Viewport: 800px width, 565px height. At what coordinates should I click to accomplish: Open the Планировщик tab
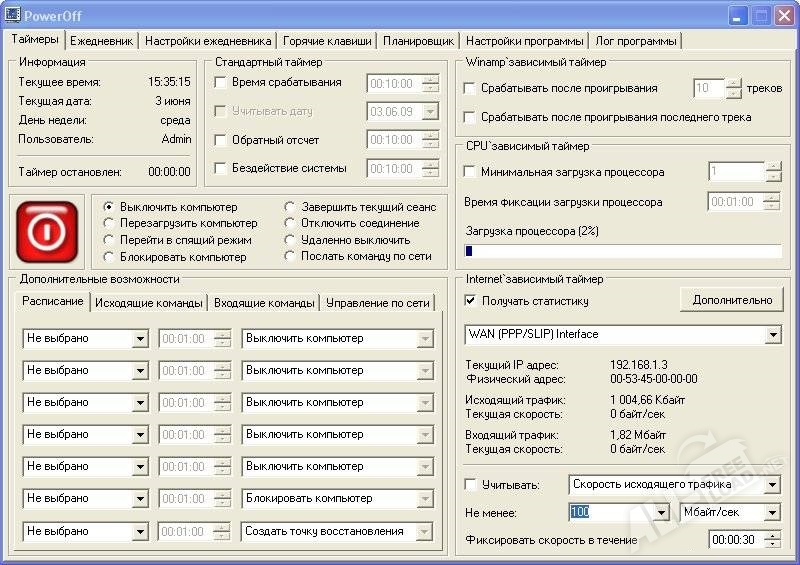coord(418,41)
